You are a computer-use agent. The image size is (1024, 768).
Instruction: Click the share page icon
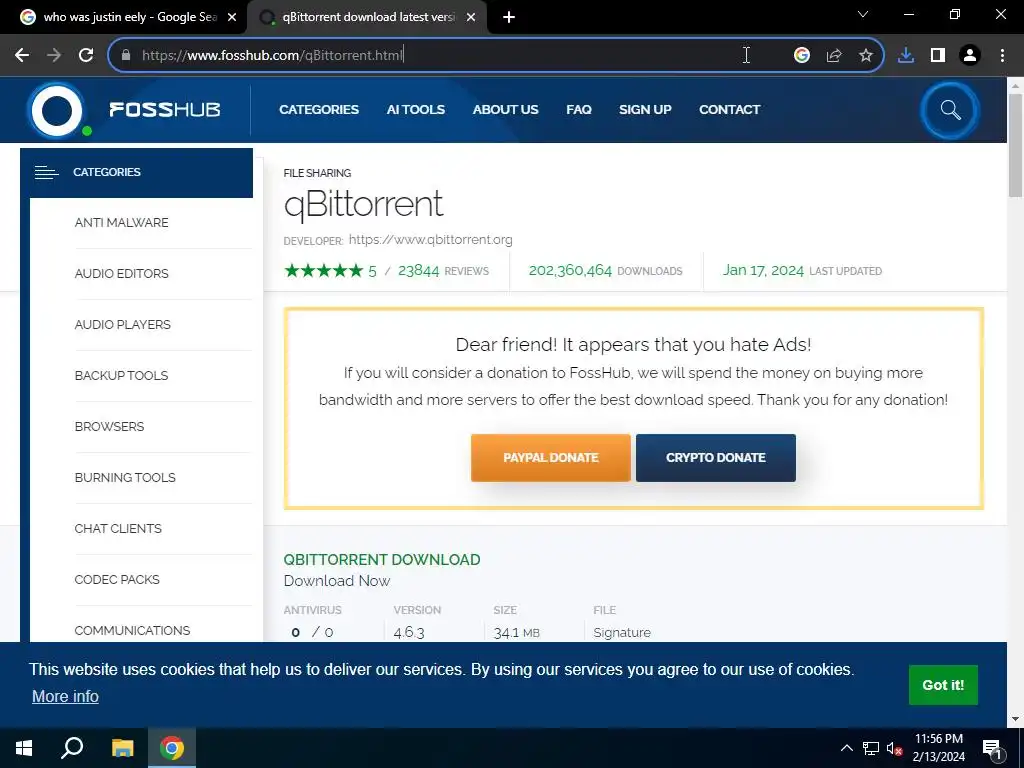point(834,56)
